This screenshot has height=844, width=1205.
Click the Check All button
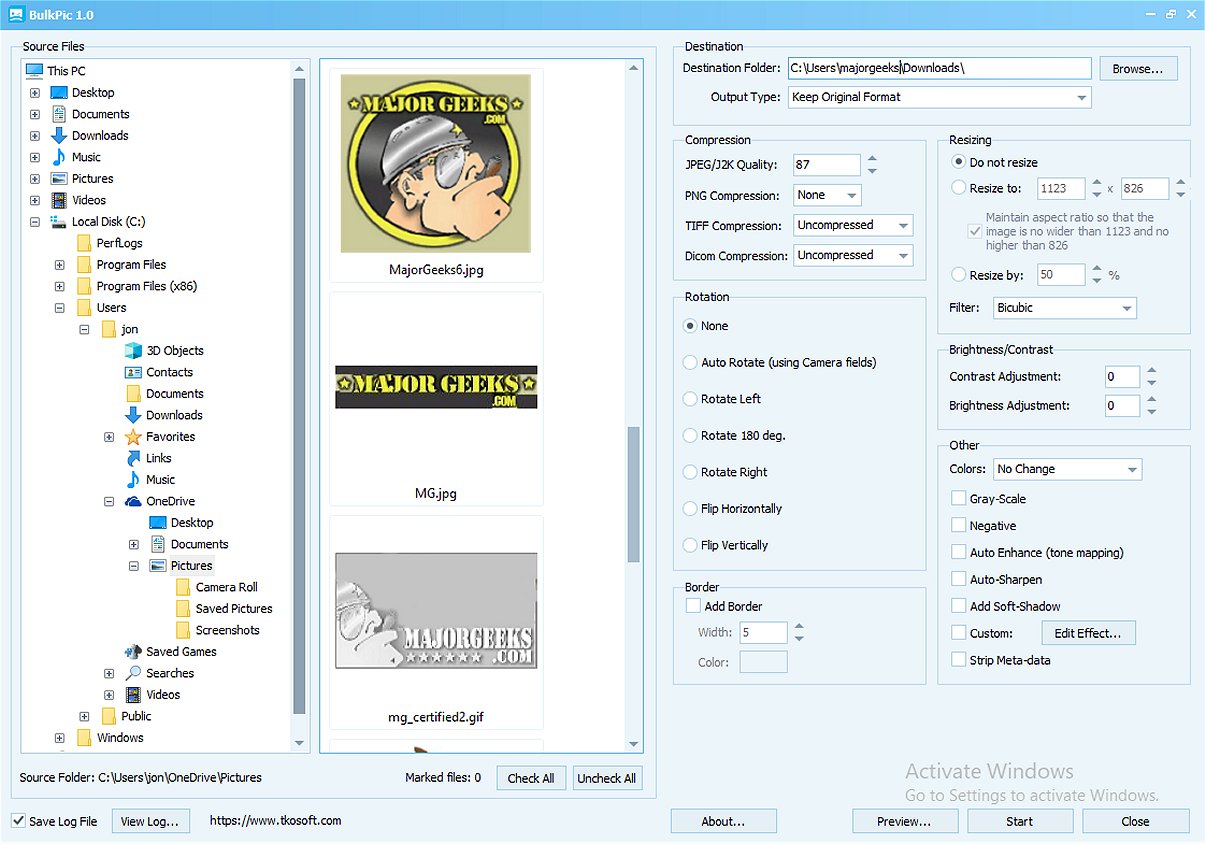[x=531, y=778]
